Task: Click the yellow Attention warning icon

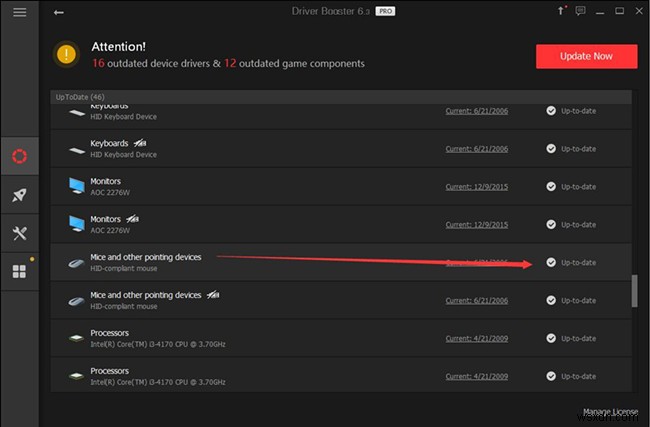Action: tap(67, 55)
